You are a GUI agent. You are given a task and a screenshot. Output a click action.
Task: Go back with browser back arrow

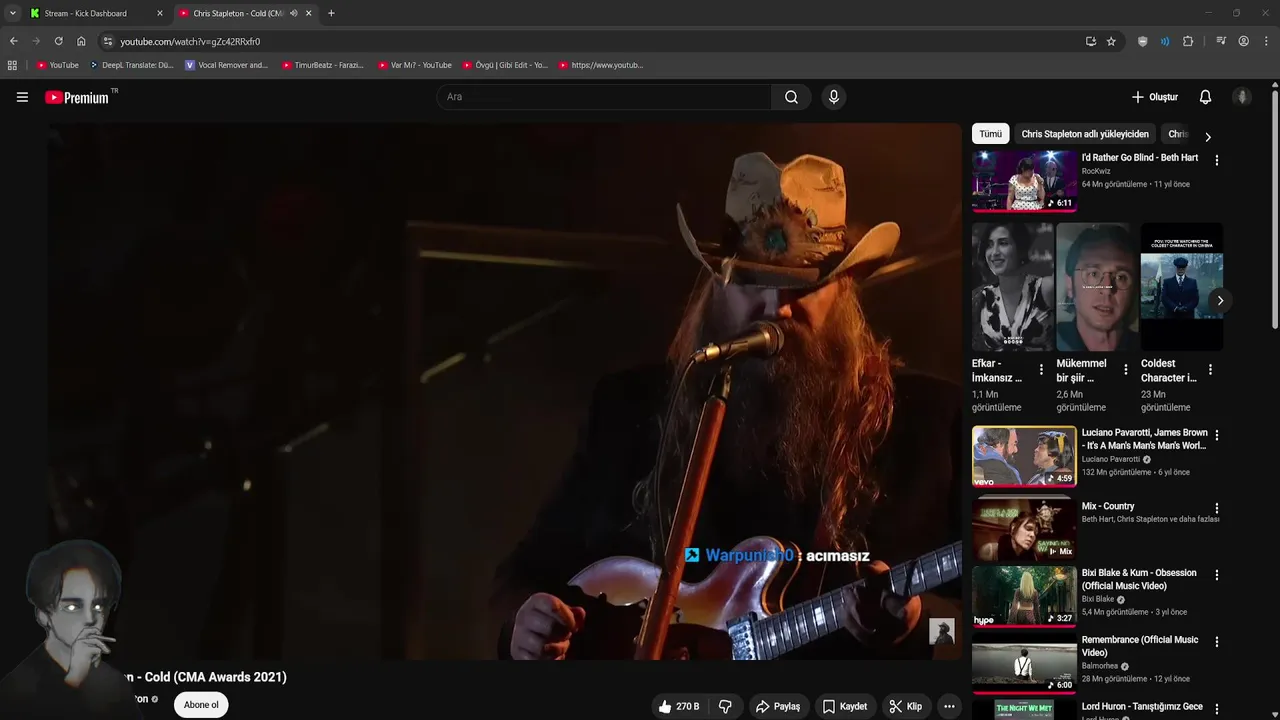(x=13, y=41)
